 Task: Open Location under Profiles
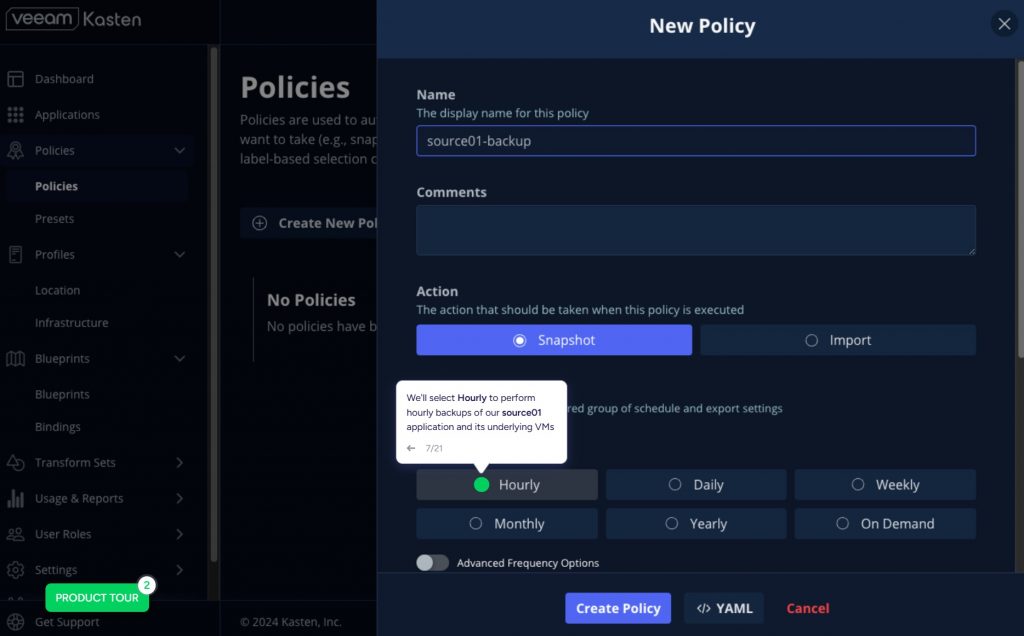pos(57,291)
